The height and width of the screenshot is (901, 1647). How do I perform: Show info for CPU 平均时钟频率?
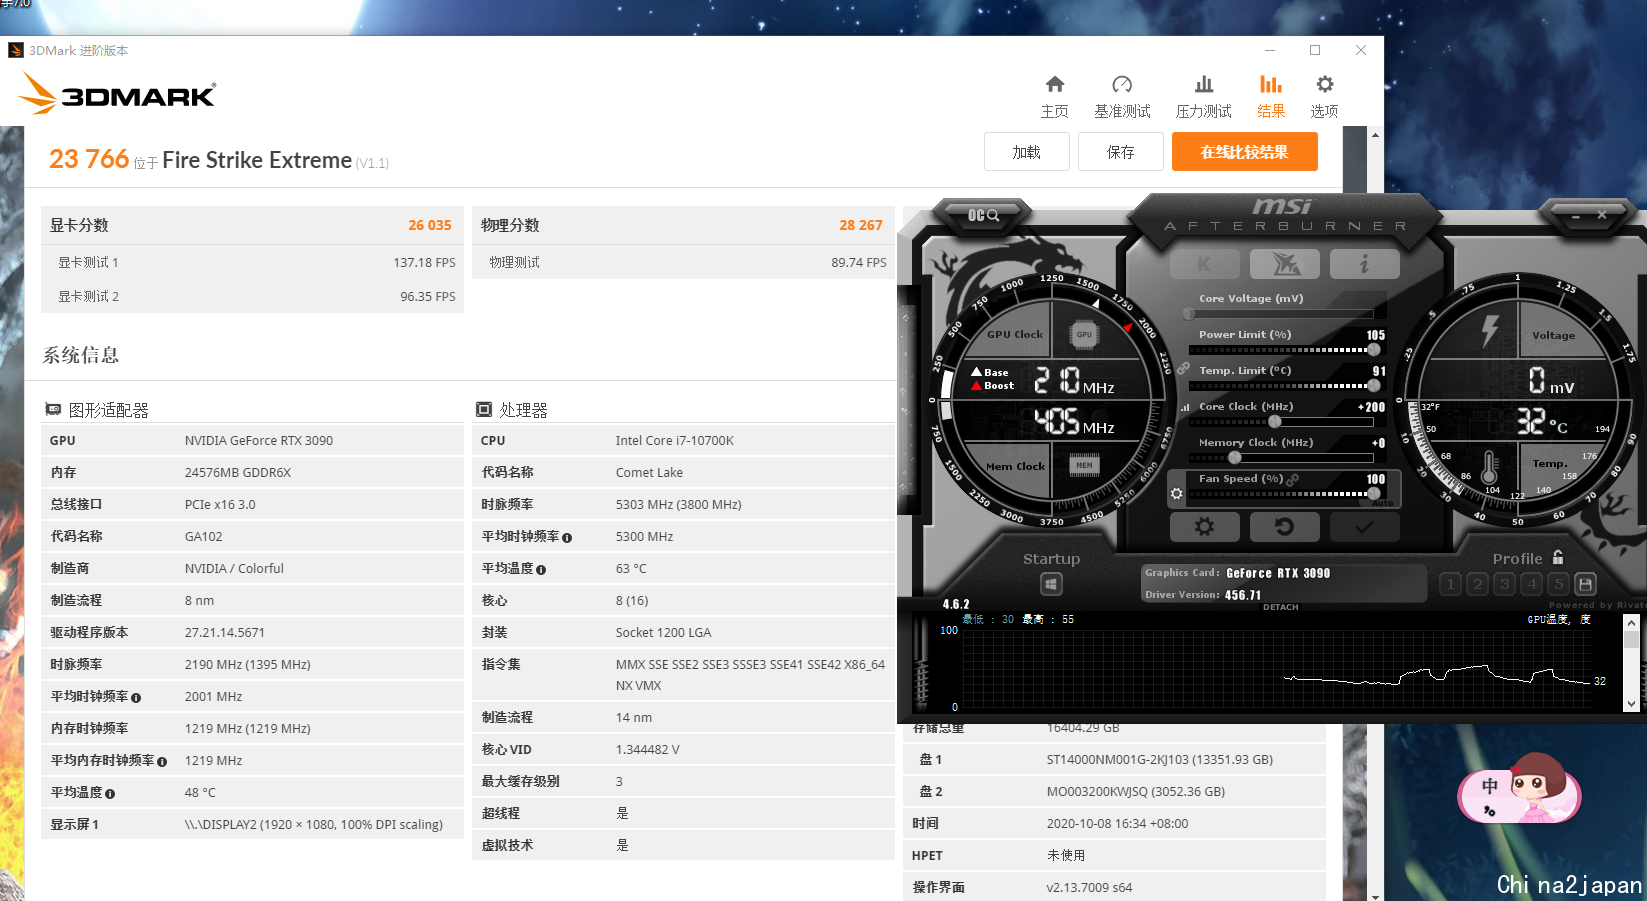click(567, 538)
